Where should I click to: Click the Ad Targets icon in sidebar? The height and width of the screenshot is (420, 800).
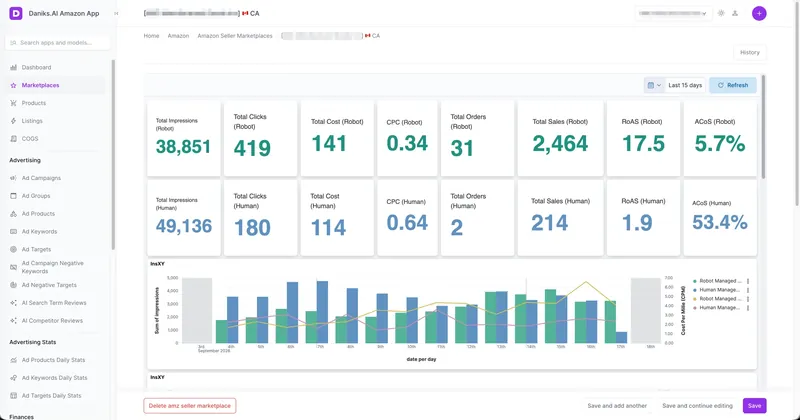[x=13, y=250]
